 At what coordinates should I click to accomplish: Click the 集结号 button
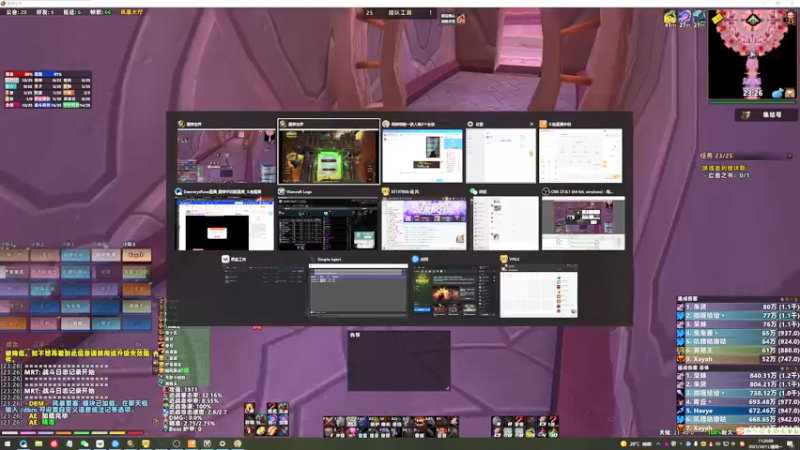(766, 115)
